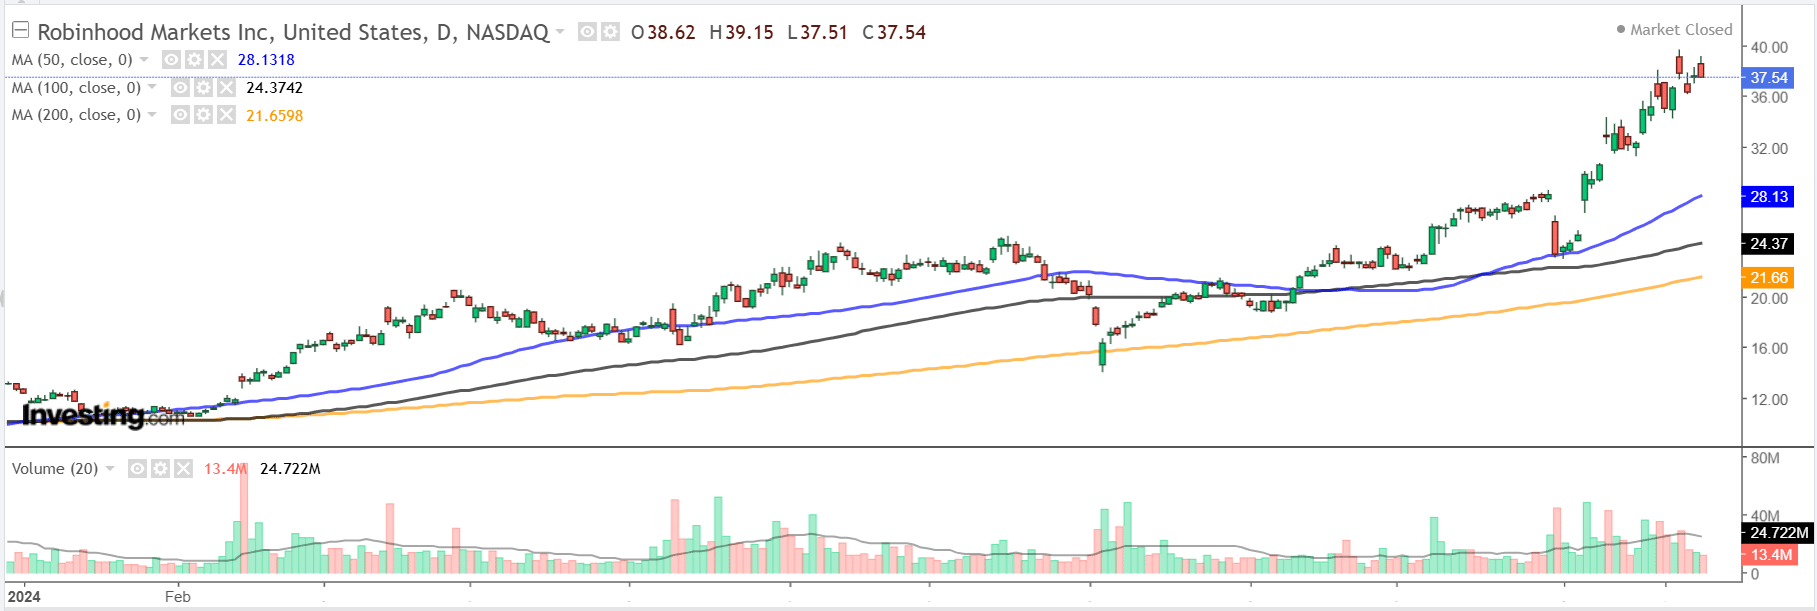The height and width of the screenshot is (611, 1817).
Task: Remove the MA 50 indicator
Action: click(217, 60)
